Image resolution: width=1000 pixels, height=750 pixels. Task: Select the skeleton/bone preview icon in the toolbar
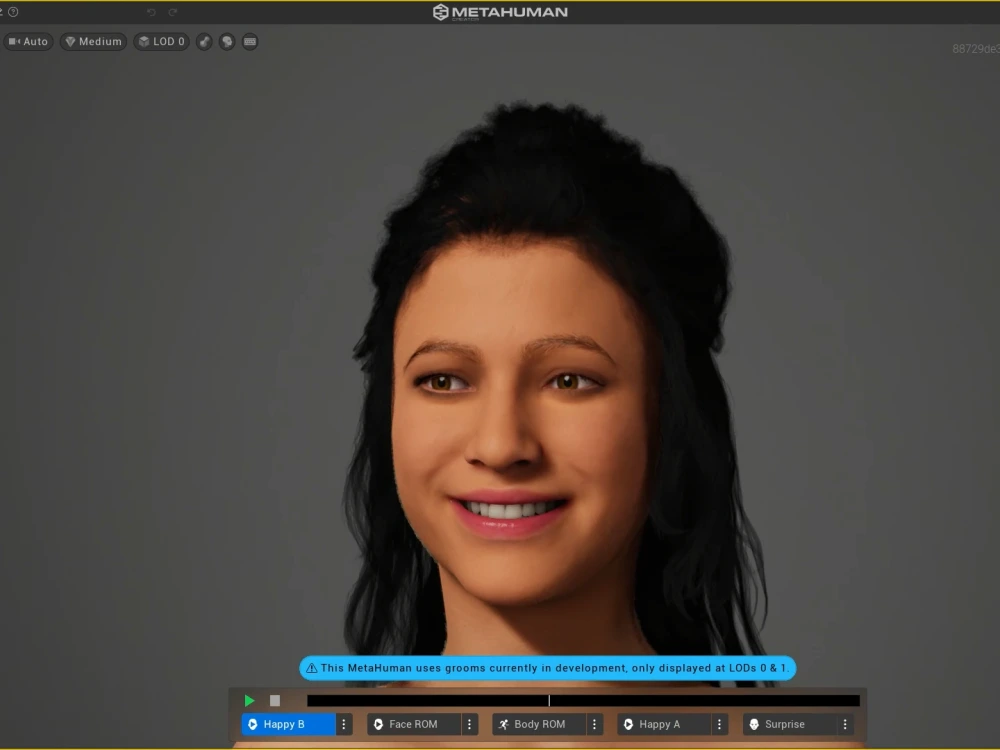click(x=204, y=41)
